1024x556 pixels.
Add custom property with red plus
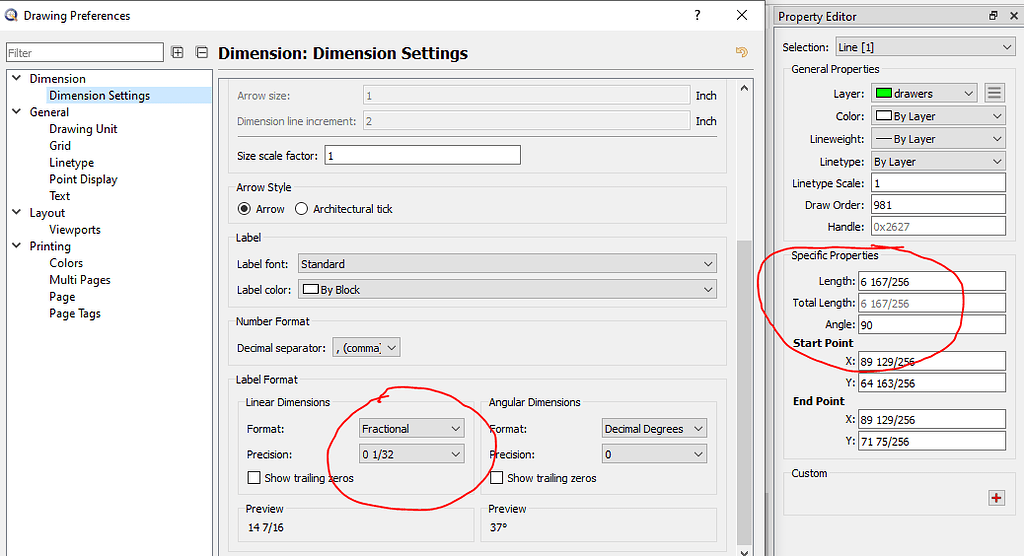pyautogui.click(x=996, y=498)
